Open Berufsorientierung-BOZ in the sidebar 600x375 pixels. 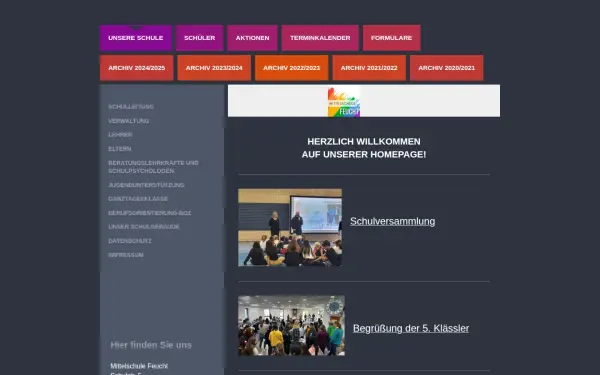[150, 213]
